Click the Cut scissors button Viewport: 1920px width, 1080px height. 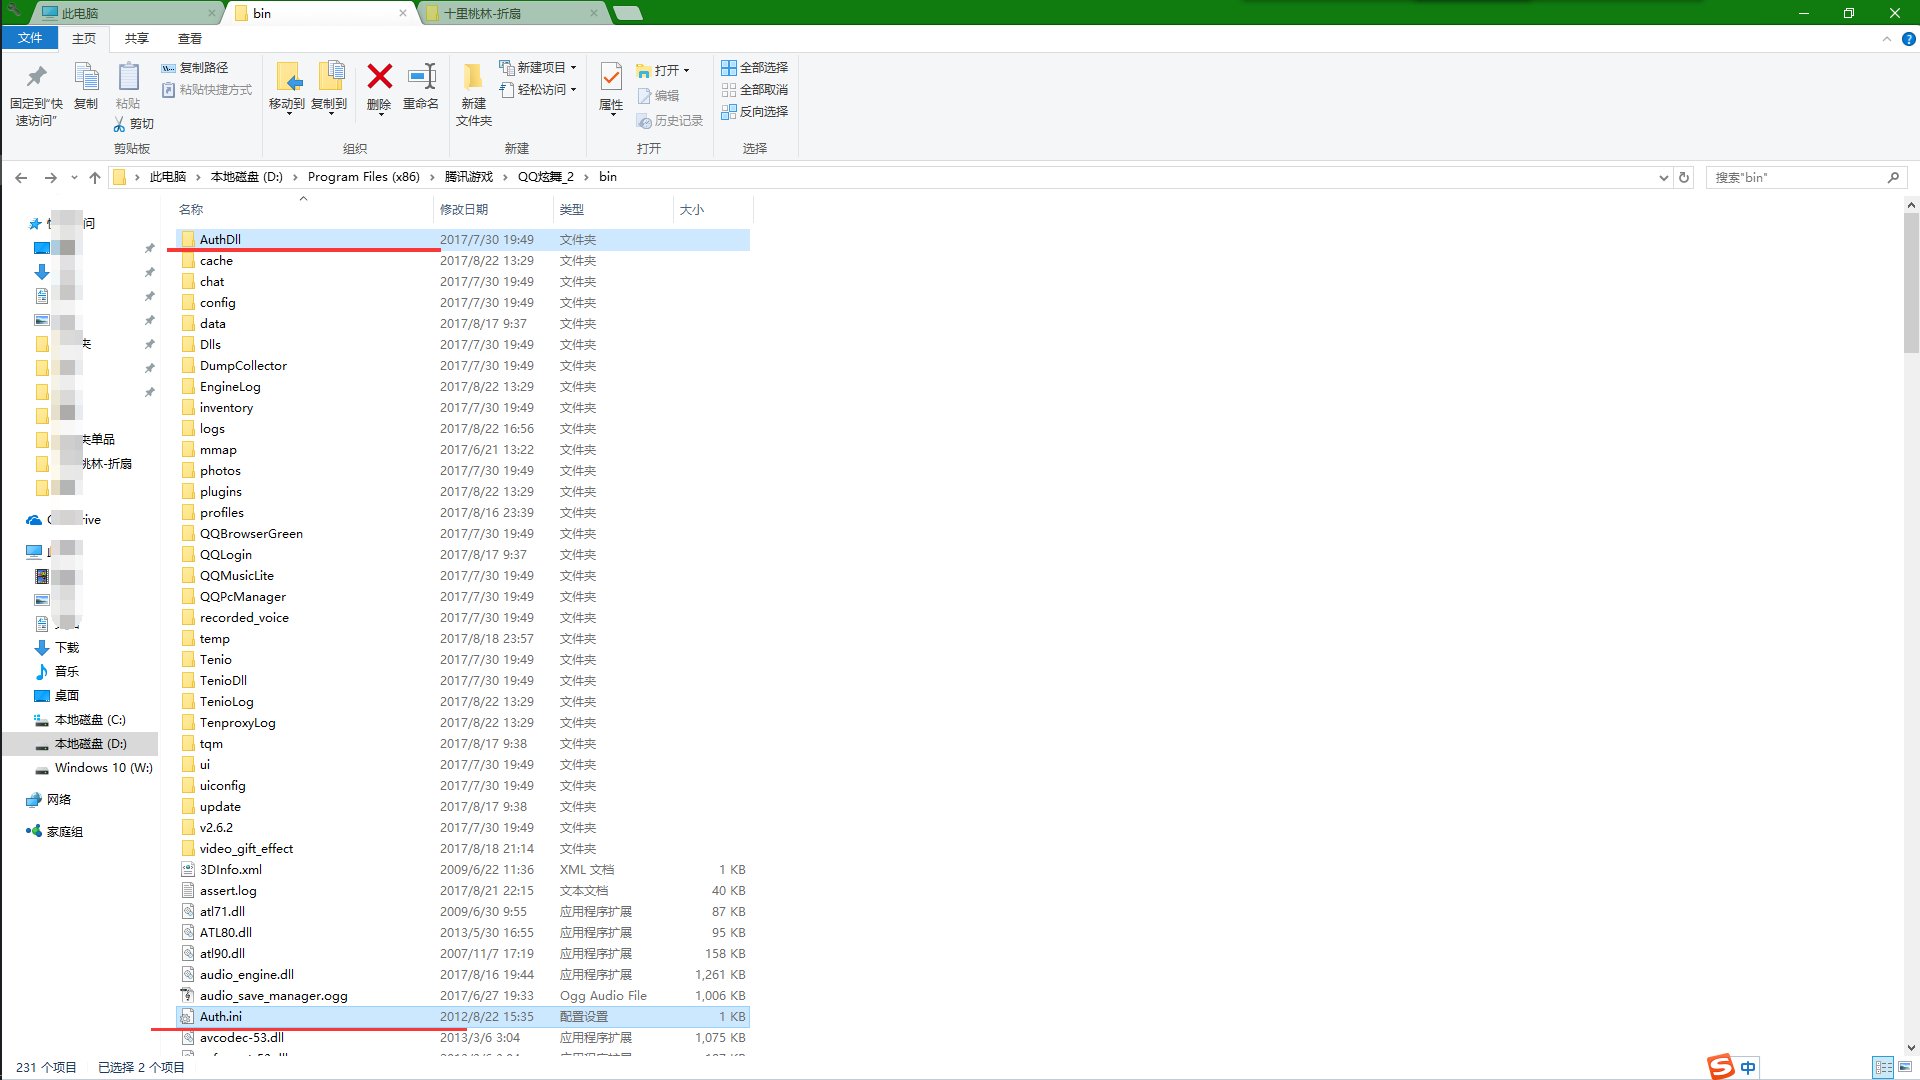(133, 124)
